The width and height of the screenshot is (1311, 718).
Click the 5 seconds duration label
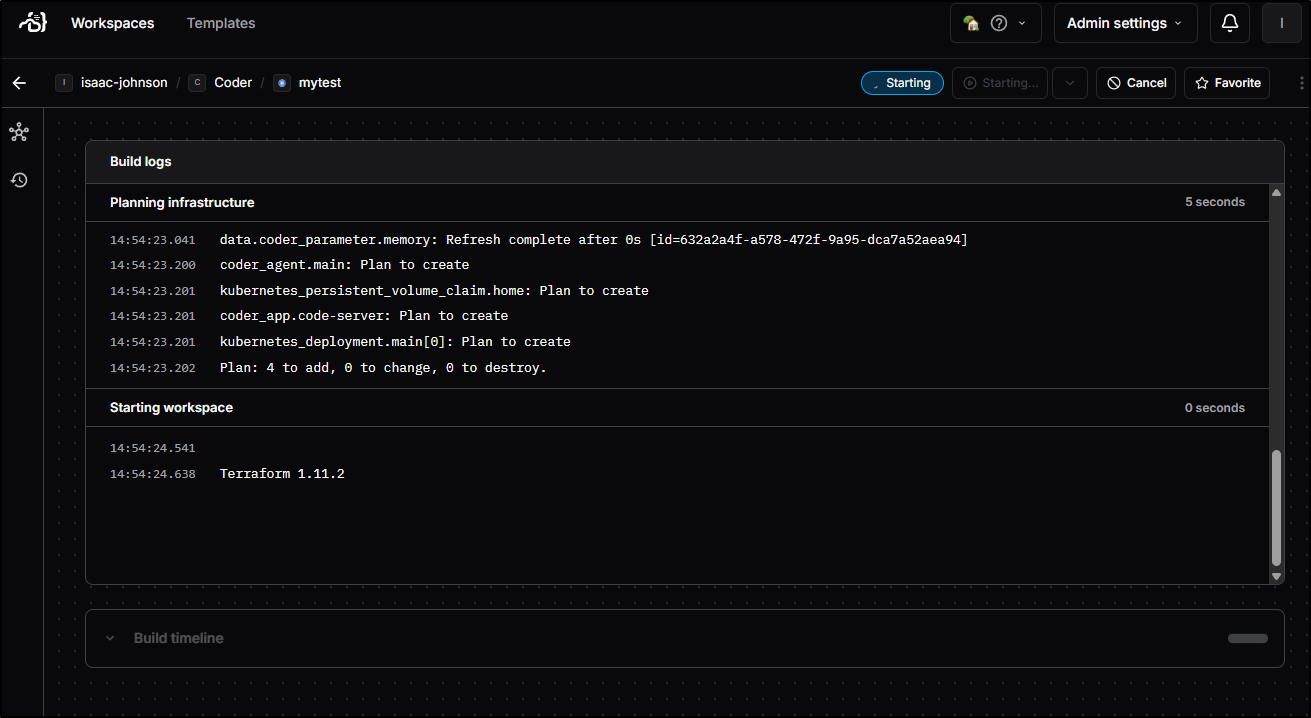point(1215,202)
